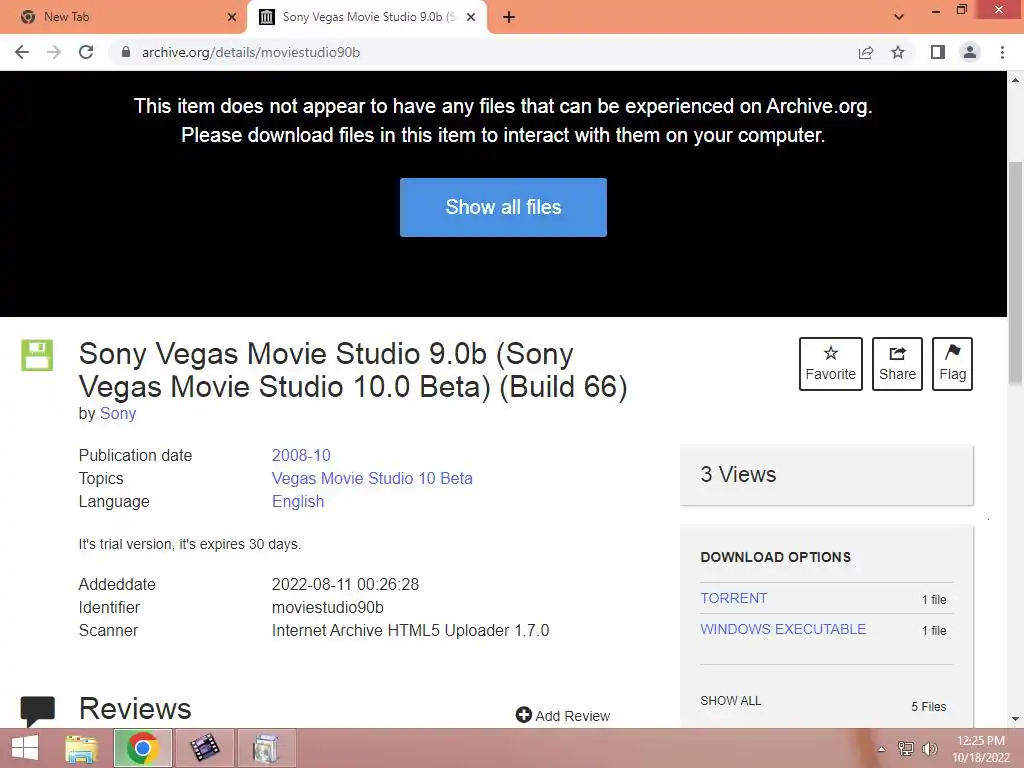Open the film clip app in taskbar

click(x=204, y=748)
